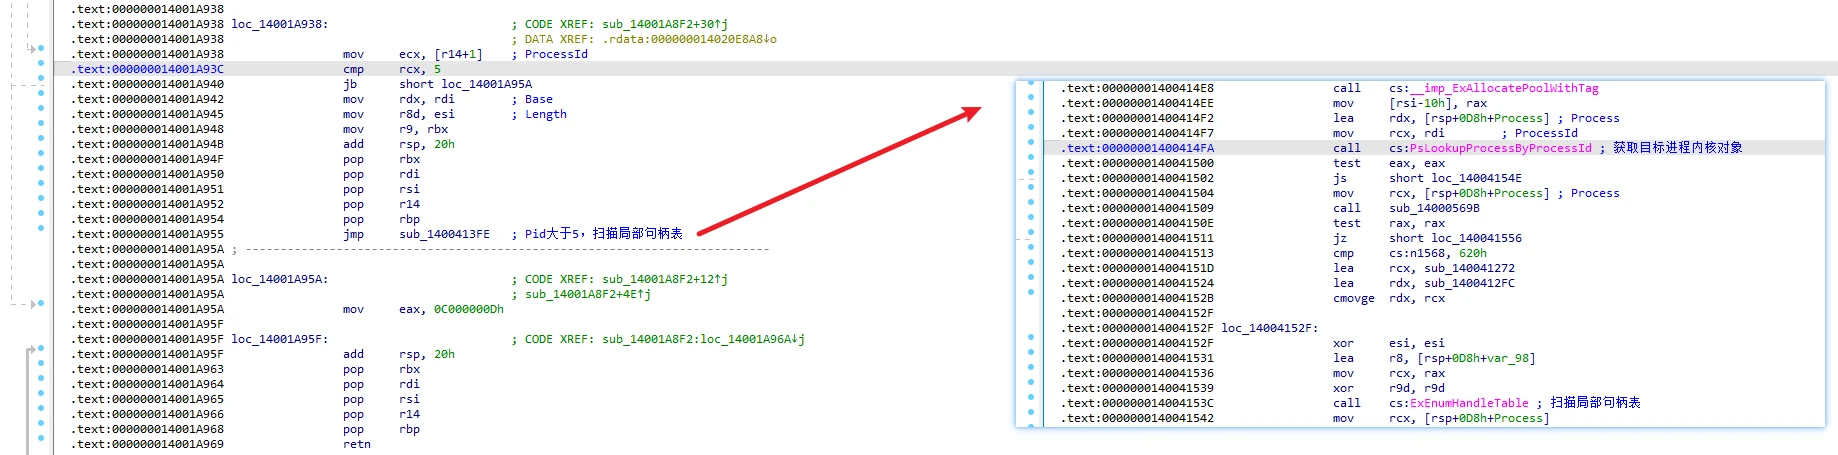Click breakpoint dot beside address 14004153C

[1031, 398]
